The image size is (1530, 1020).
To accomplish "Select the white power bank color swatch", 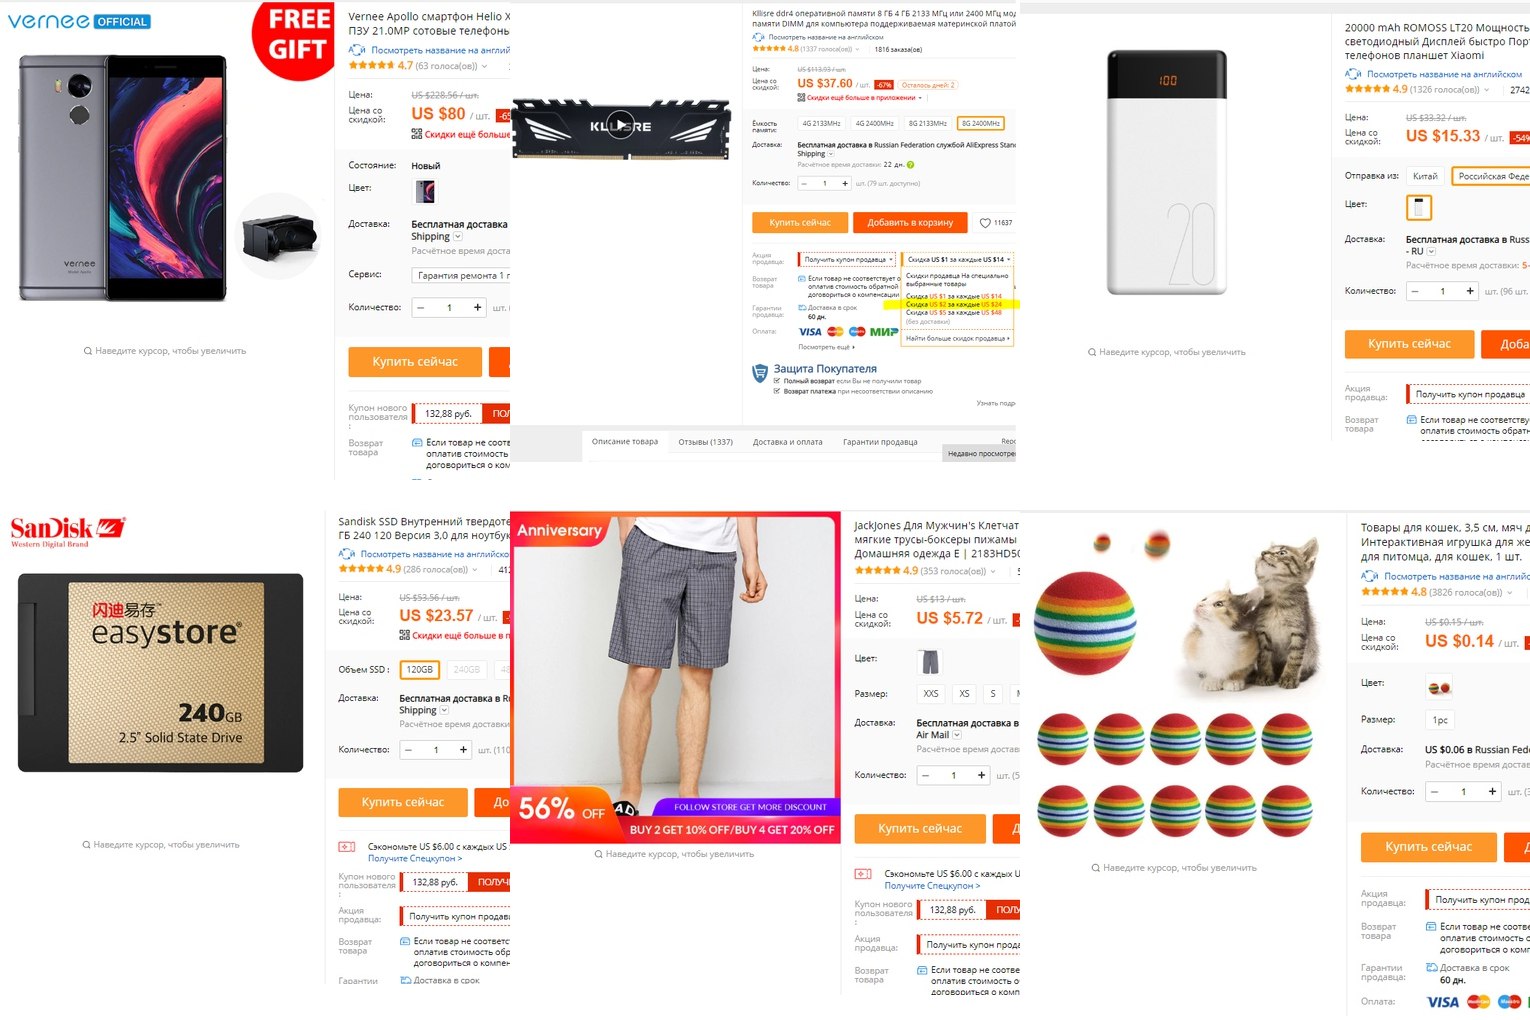I will coord(1419,207).
